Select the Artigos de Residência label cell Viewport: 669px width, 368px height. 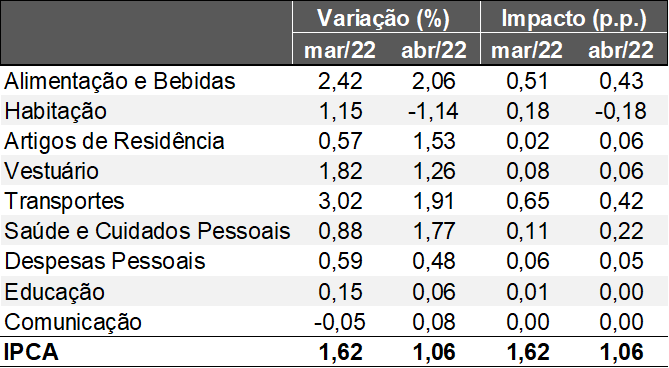[114, 142]
